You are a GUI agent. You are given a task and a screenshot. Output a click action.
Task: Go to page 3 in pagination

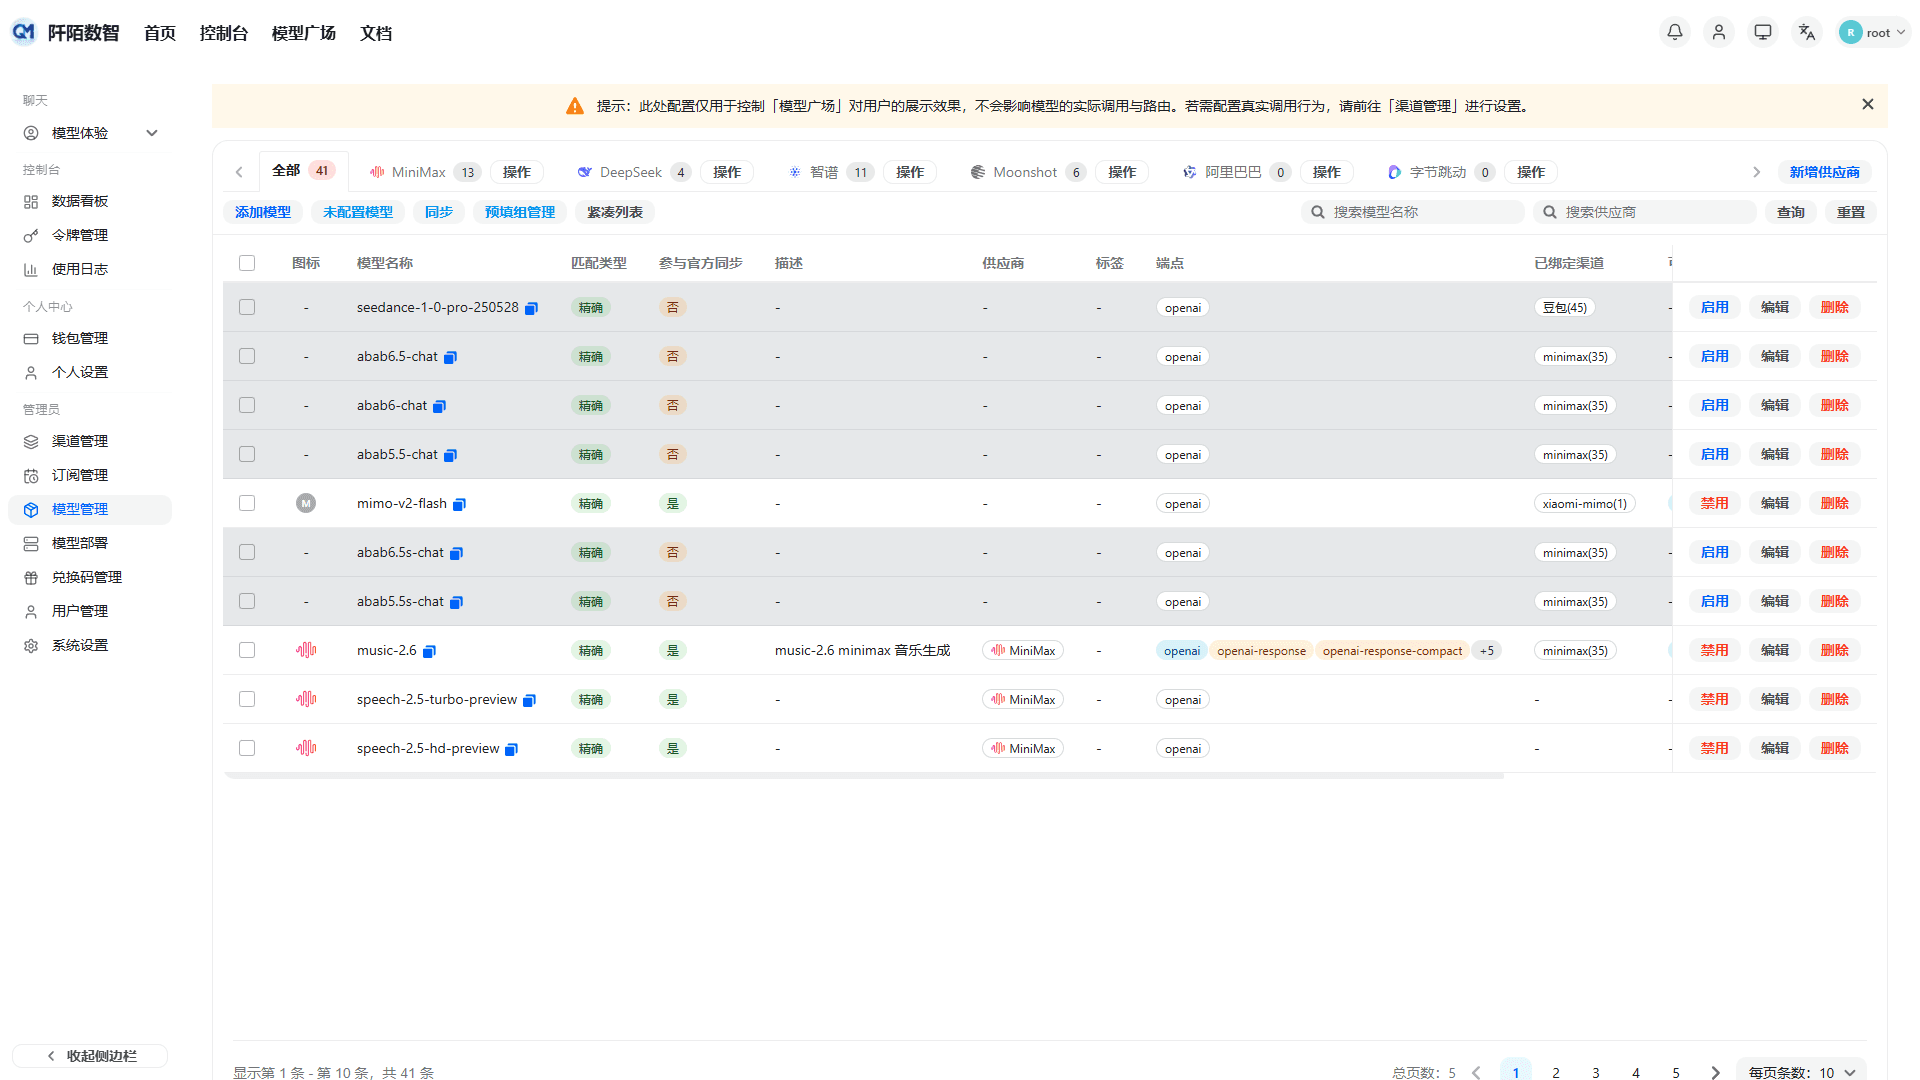(1596, 1072)
